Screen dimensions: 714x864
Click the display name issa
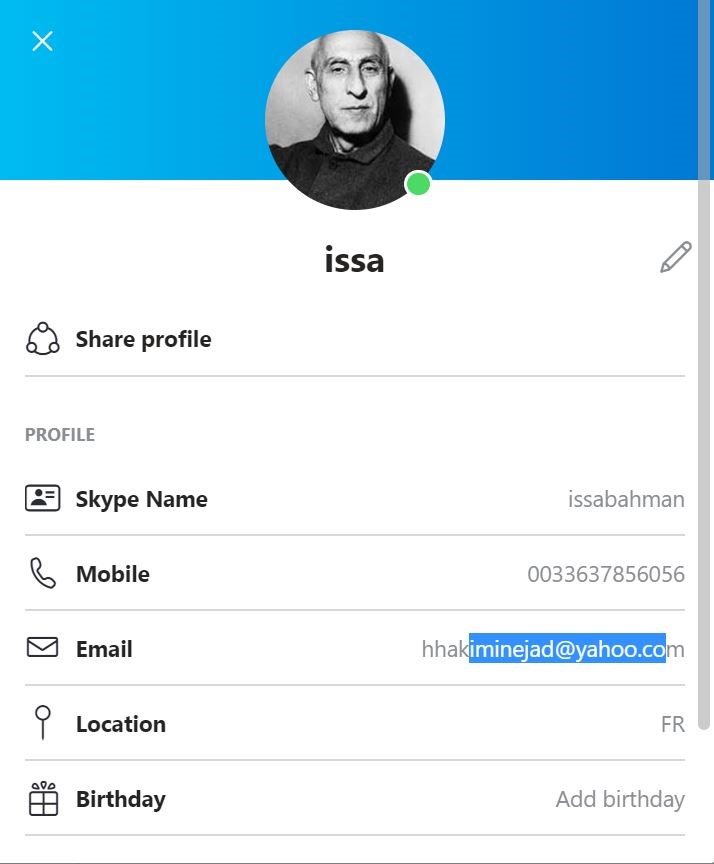click(x=354, y=260)
